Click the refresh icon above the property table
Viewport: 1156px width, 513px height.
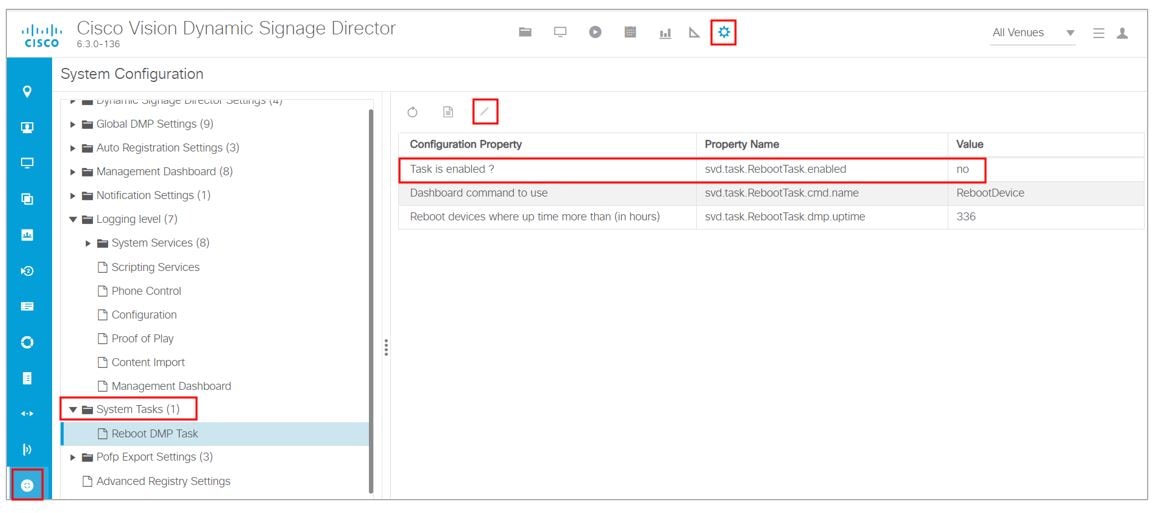pos(412,112)
